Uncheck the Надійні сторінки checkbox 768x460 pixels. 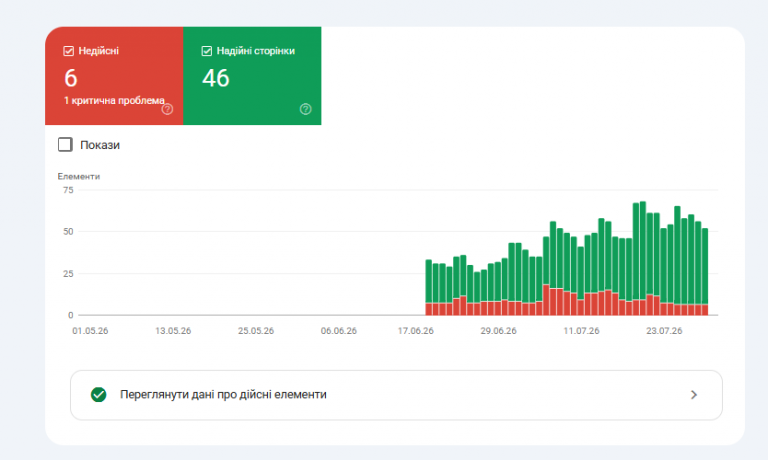[207, 51]
